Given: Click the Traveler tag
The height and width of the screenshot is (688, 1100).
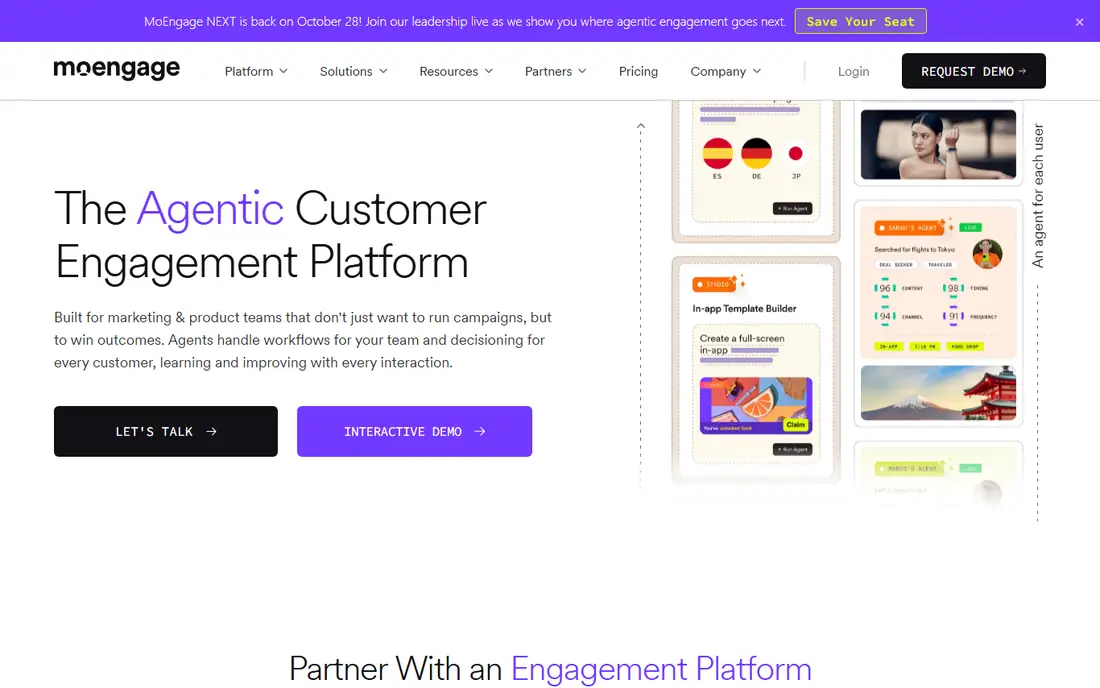Looking at the screenshot, I should click(940, 264).
